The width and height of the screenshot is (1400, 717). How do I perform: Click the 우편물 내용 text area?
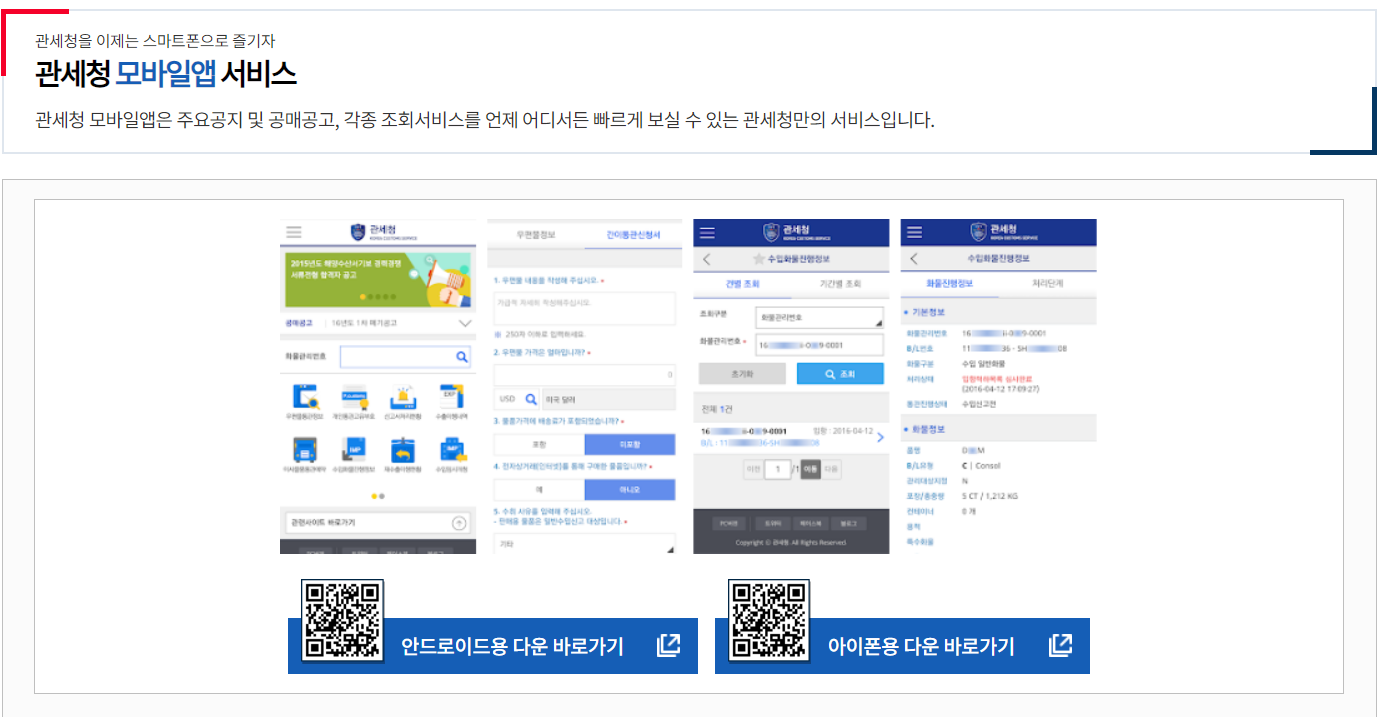[585, 308]
